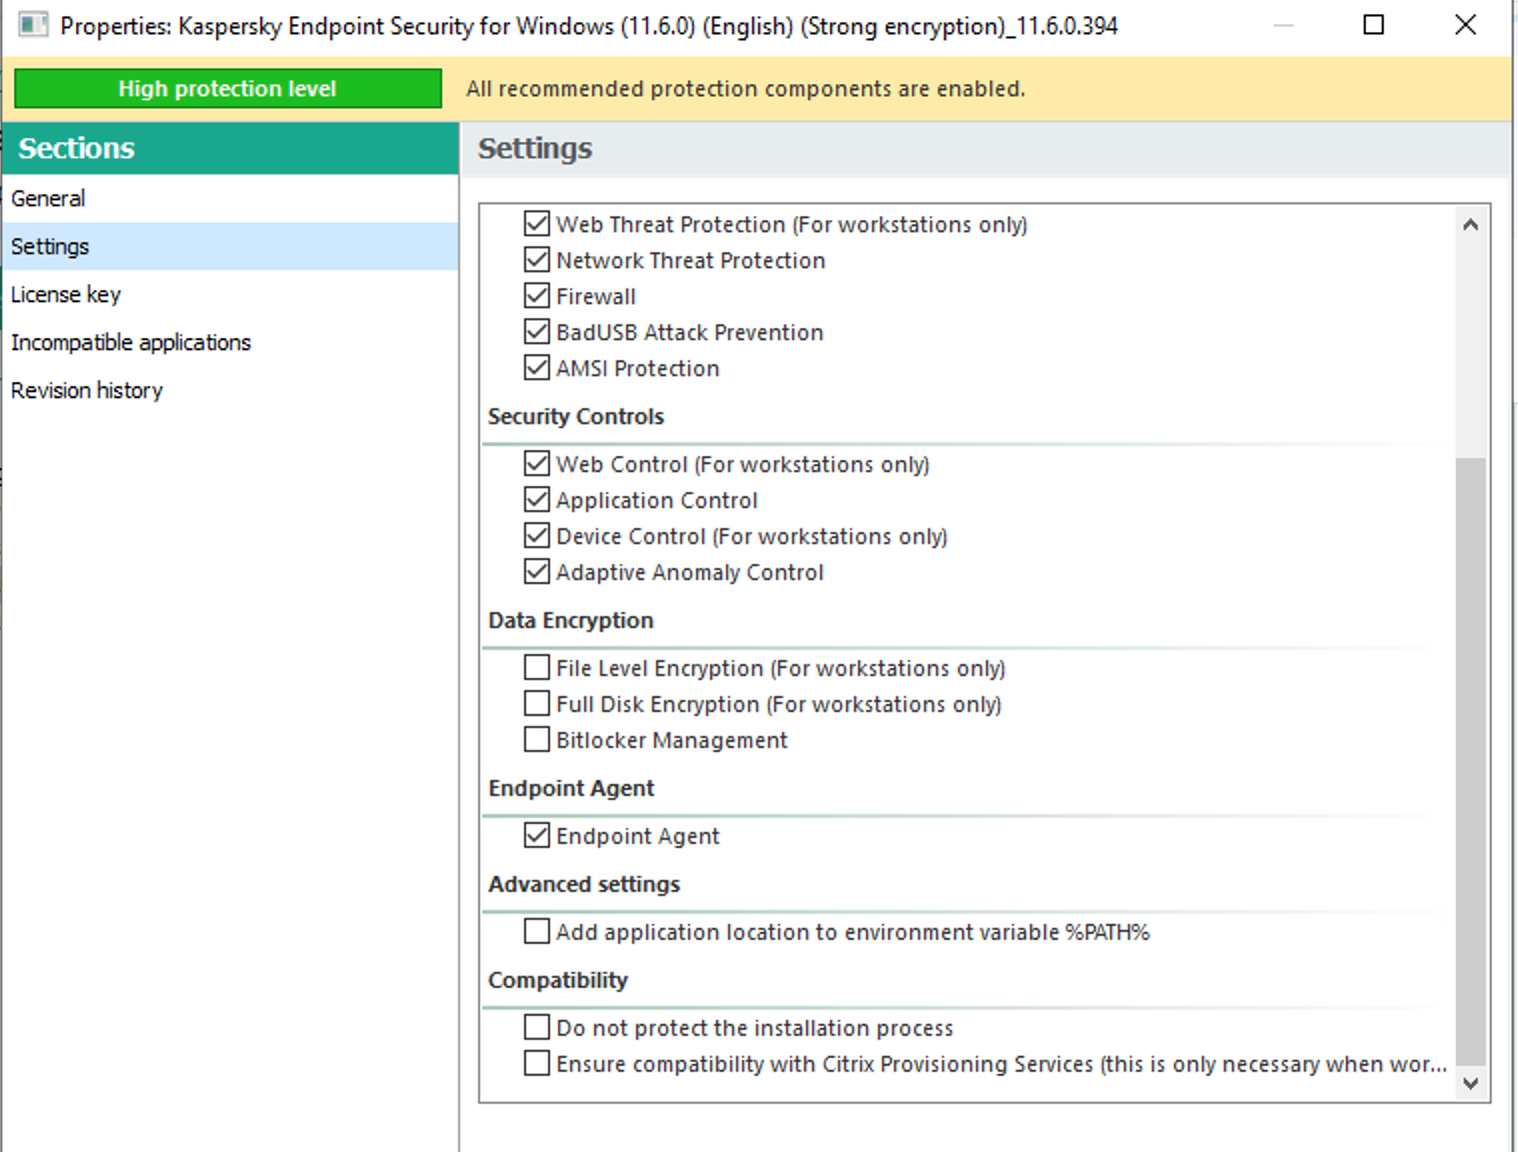Open the General section
Image resolution: width=1518 pixels, height=1152 pixels.
pyautogui.click(x=48, y=198)
